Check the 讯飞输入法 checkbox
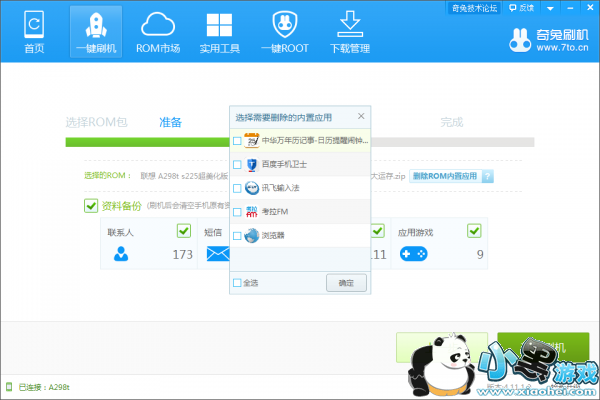Screen dimensions: 600x400 pyautogui.click(x=237, y=188)
